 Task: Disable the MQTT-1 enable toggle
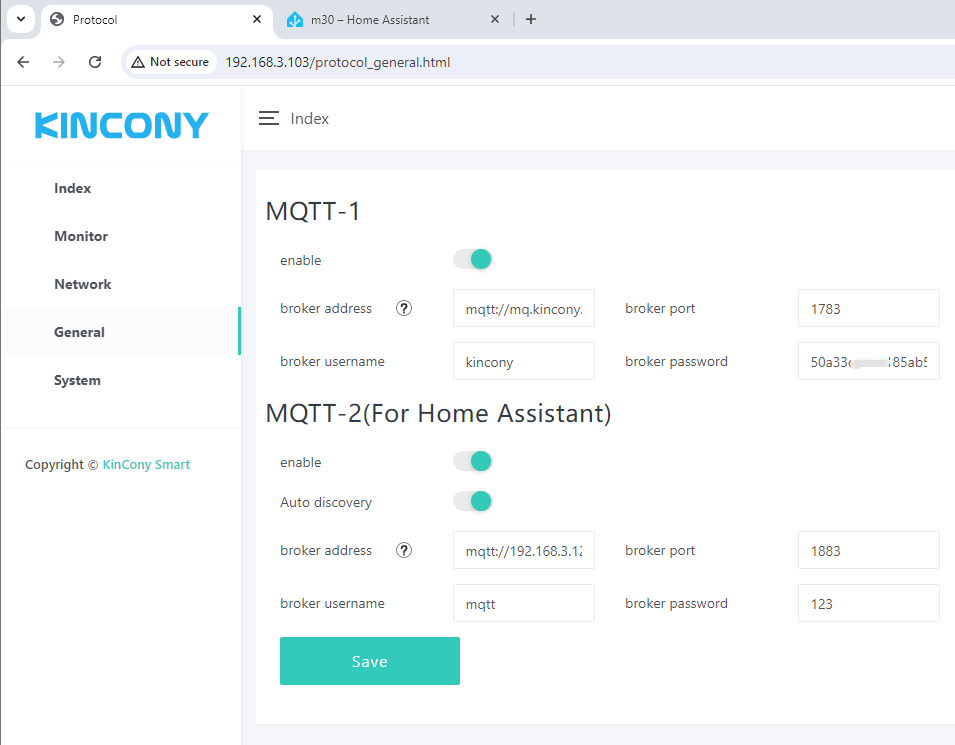point(473,260)
